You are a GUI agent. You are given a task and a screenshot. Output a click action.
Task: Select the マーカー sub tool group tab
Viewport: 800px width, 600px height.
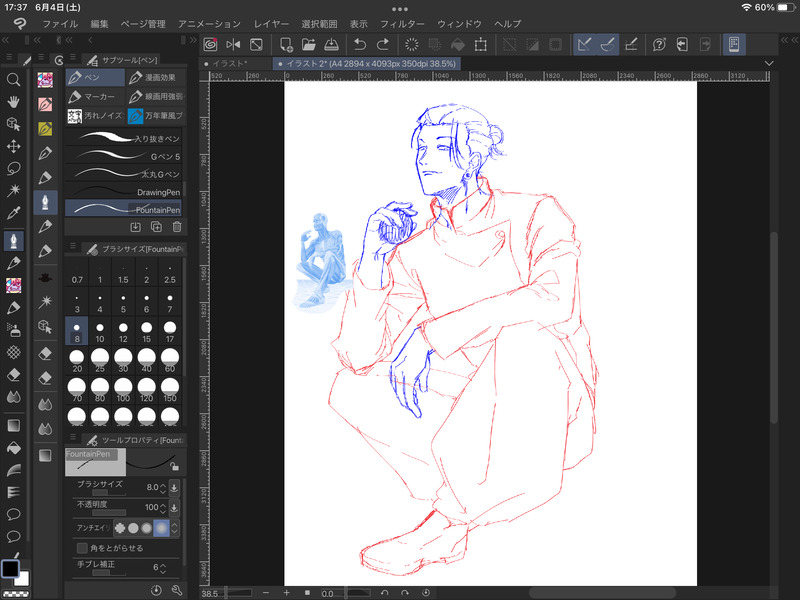point(95,96)
